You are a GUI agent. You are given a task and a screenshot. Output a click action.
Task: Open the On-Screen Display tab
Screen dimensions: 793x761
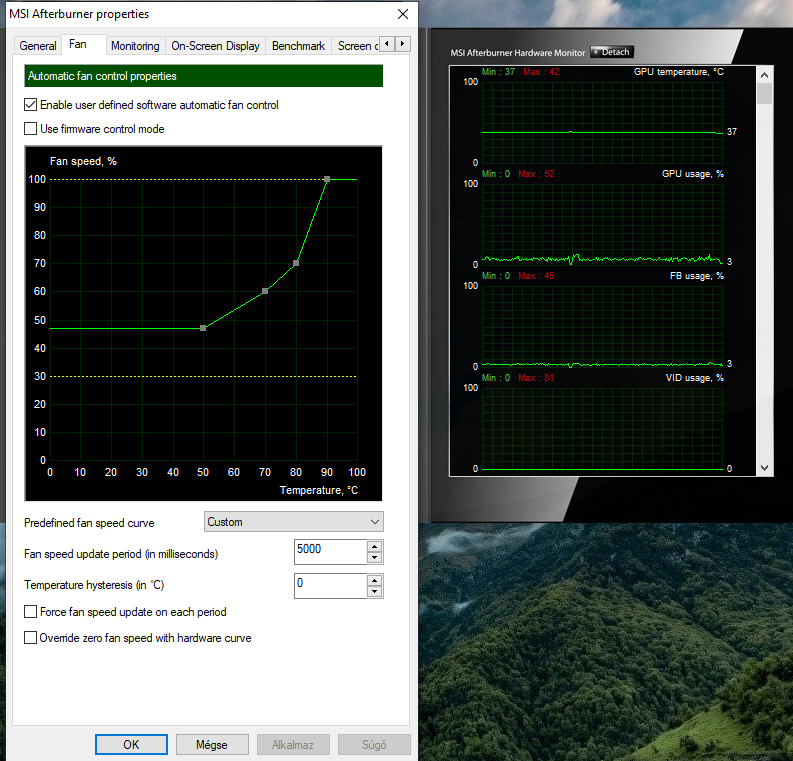click(215, 46)
